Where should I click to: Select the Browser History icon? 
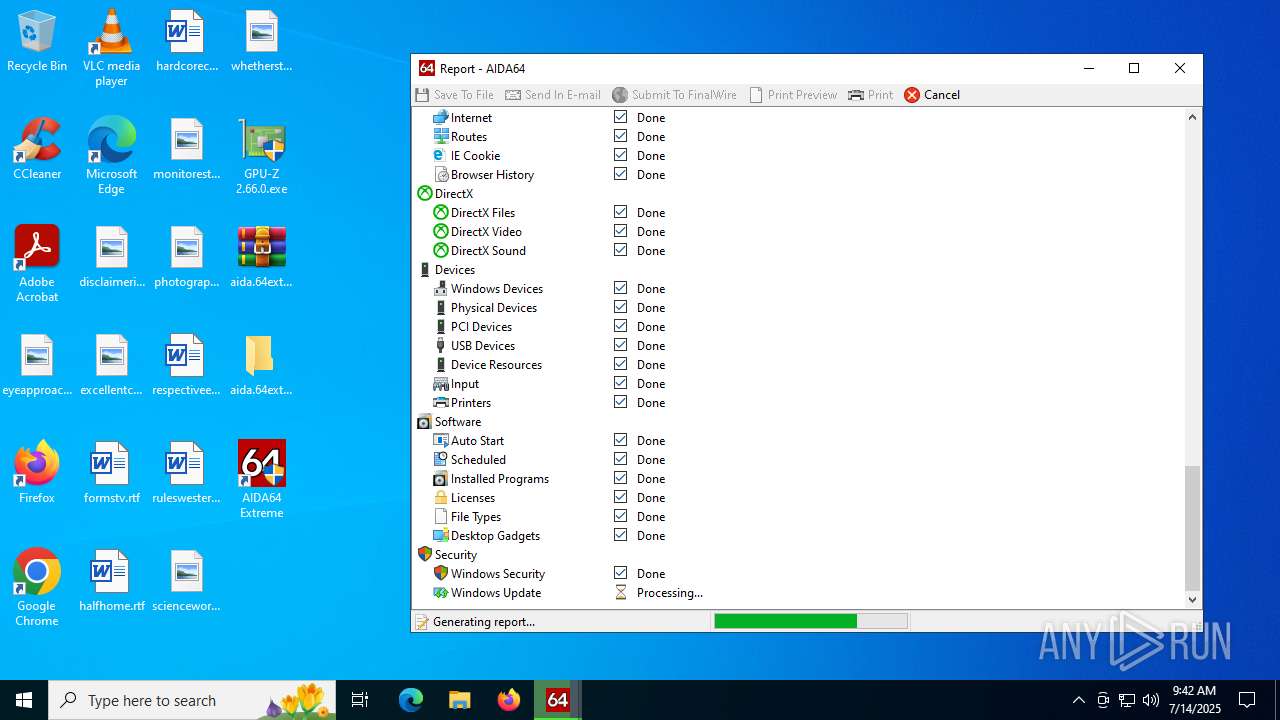coord(440,174)
